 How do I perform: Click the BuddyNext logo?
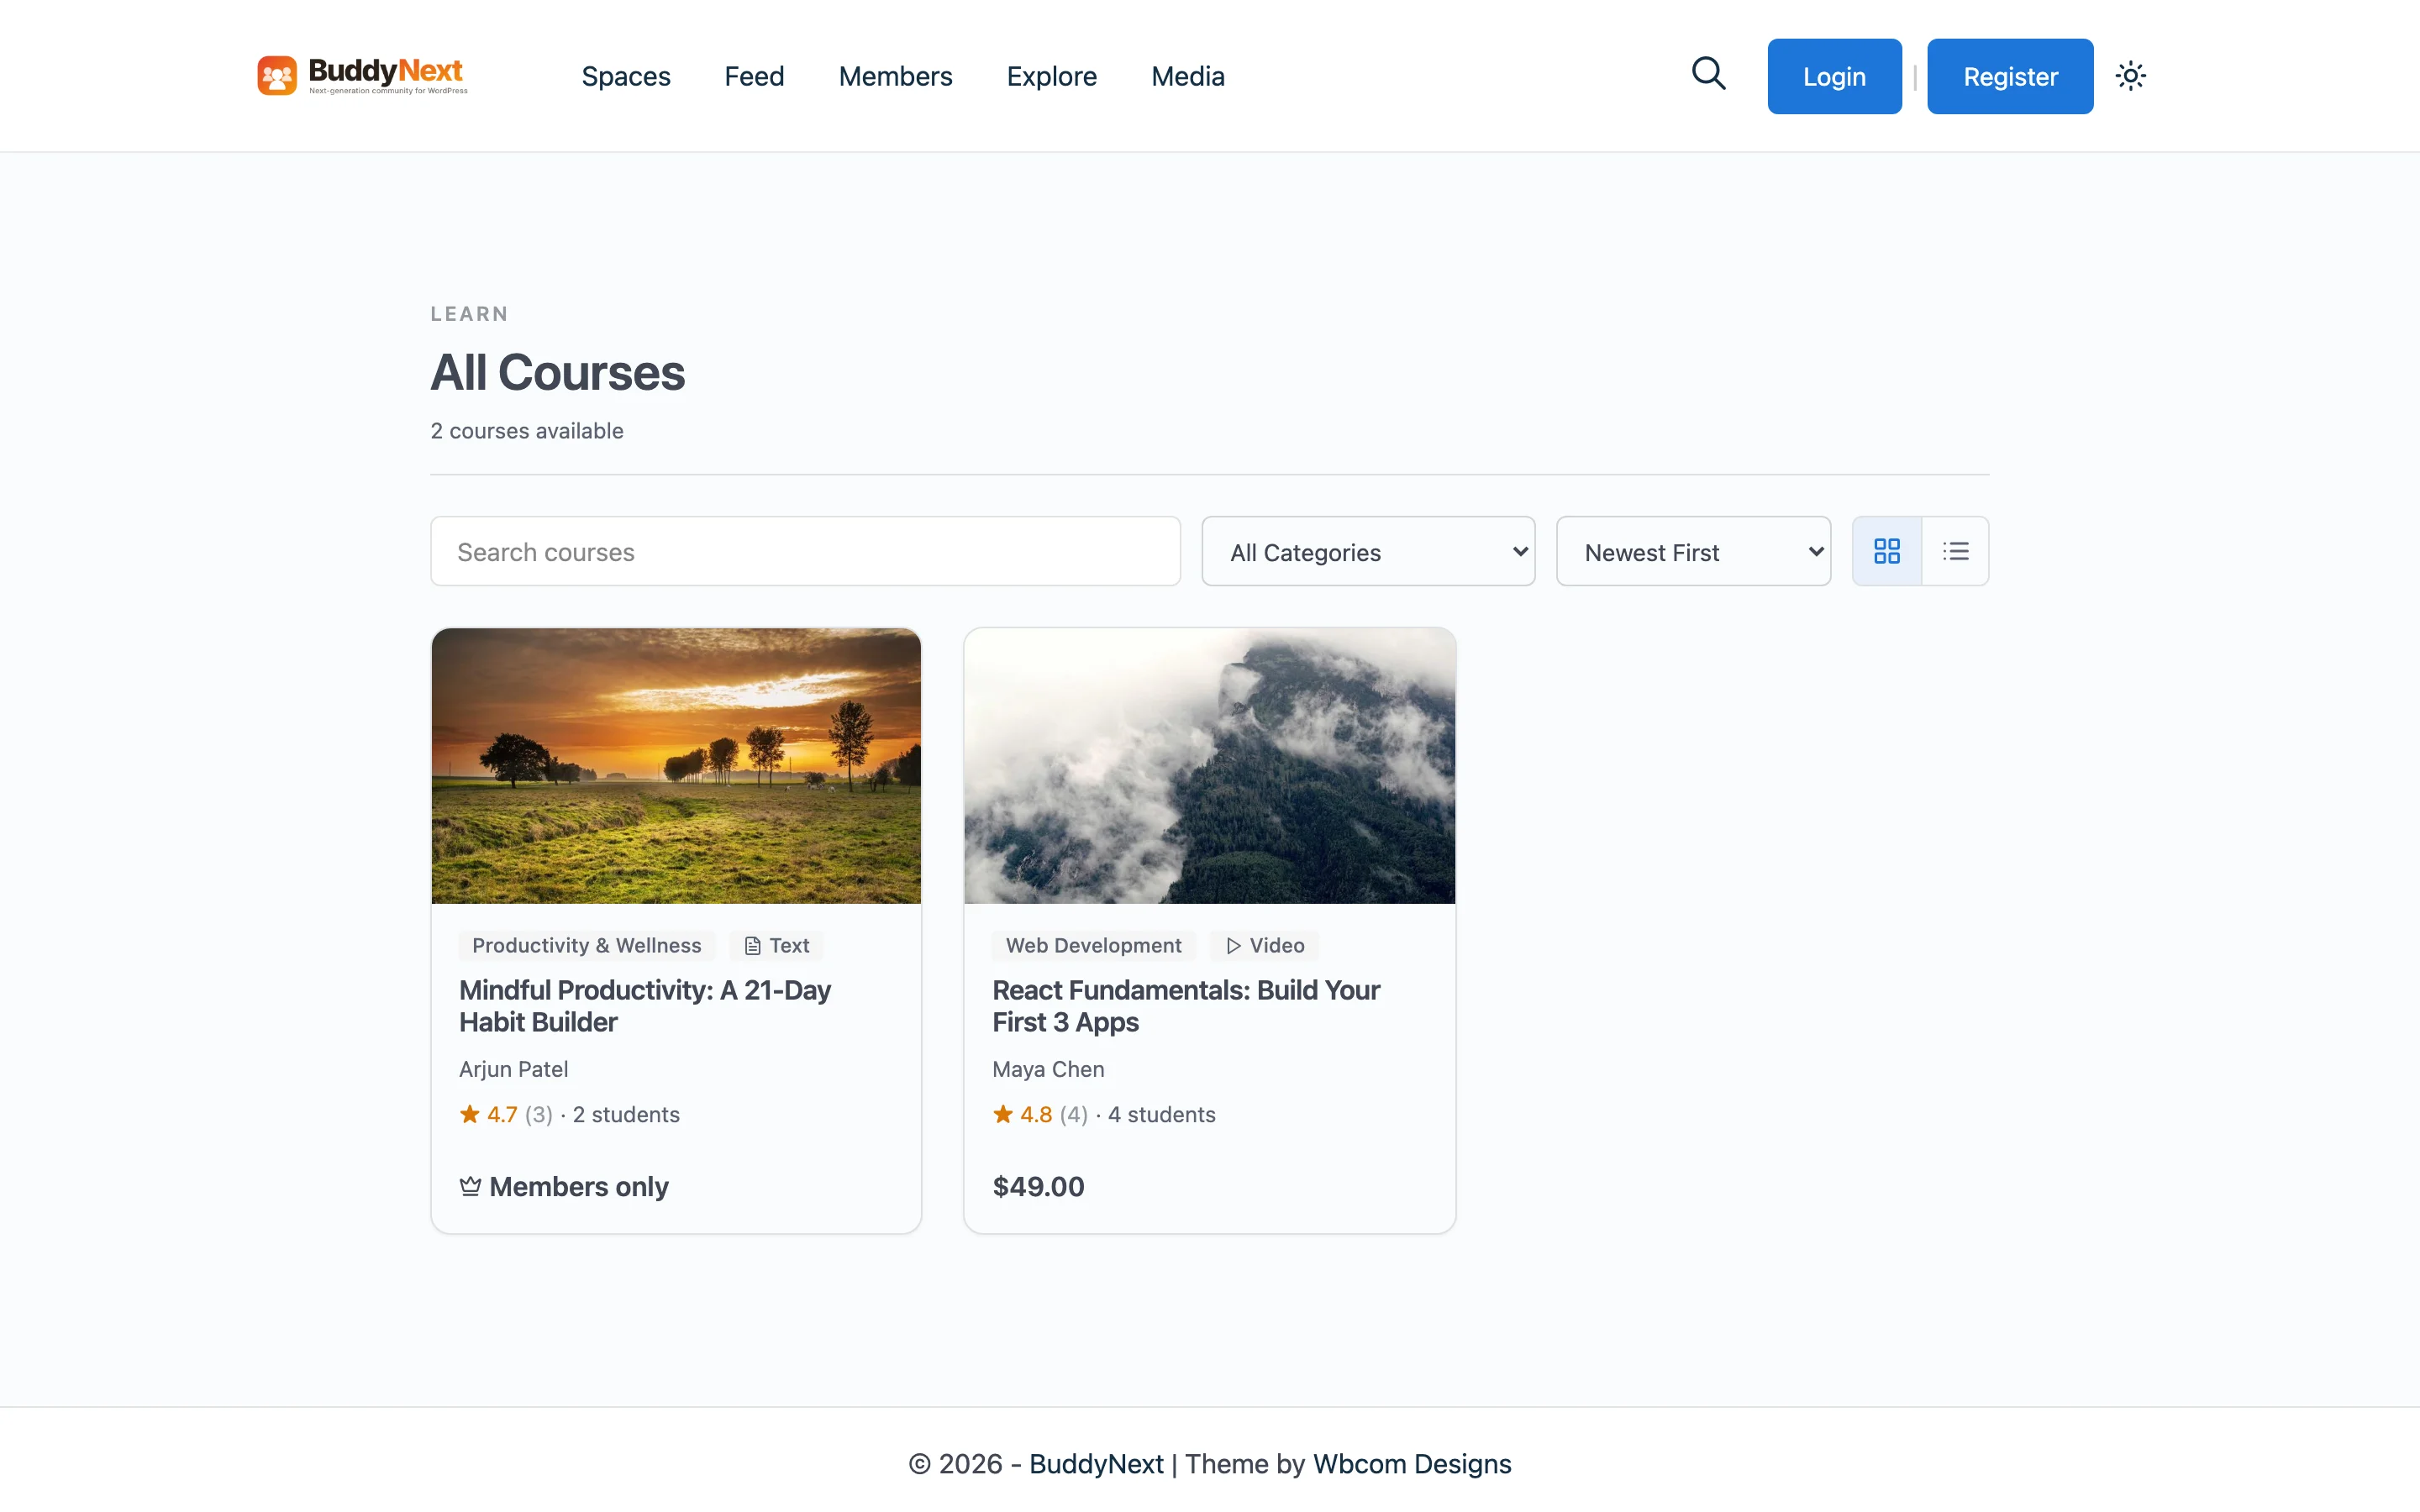coord(362,75)
